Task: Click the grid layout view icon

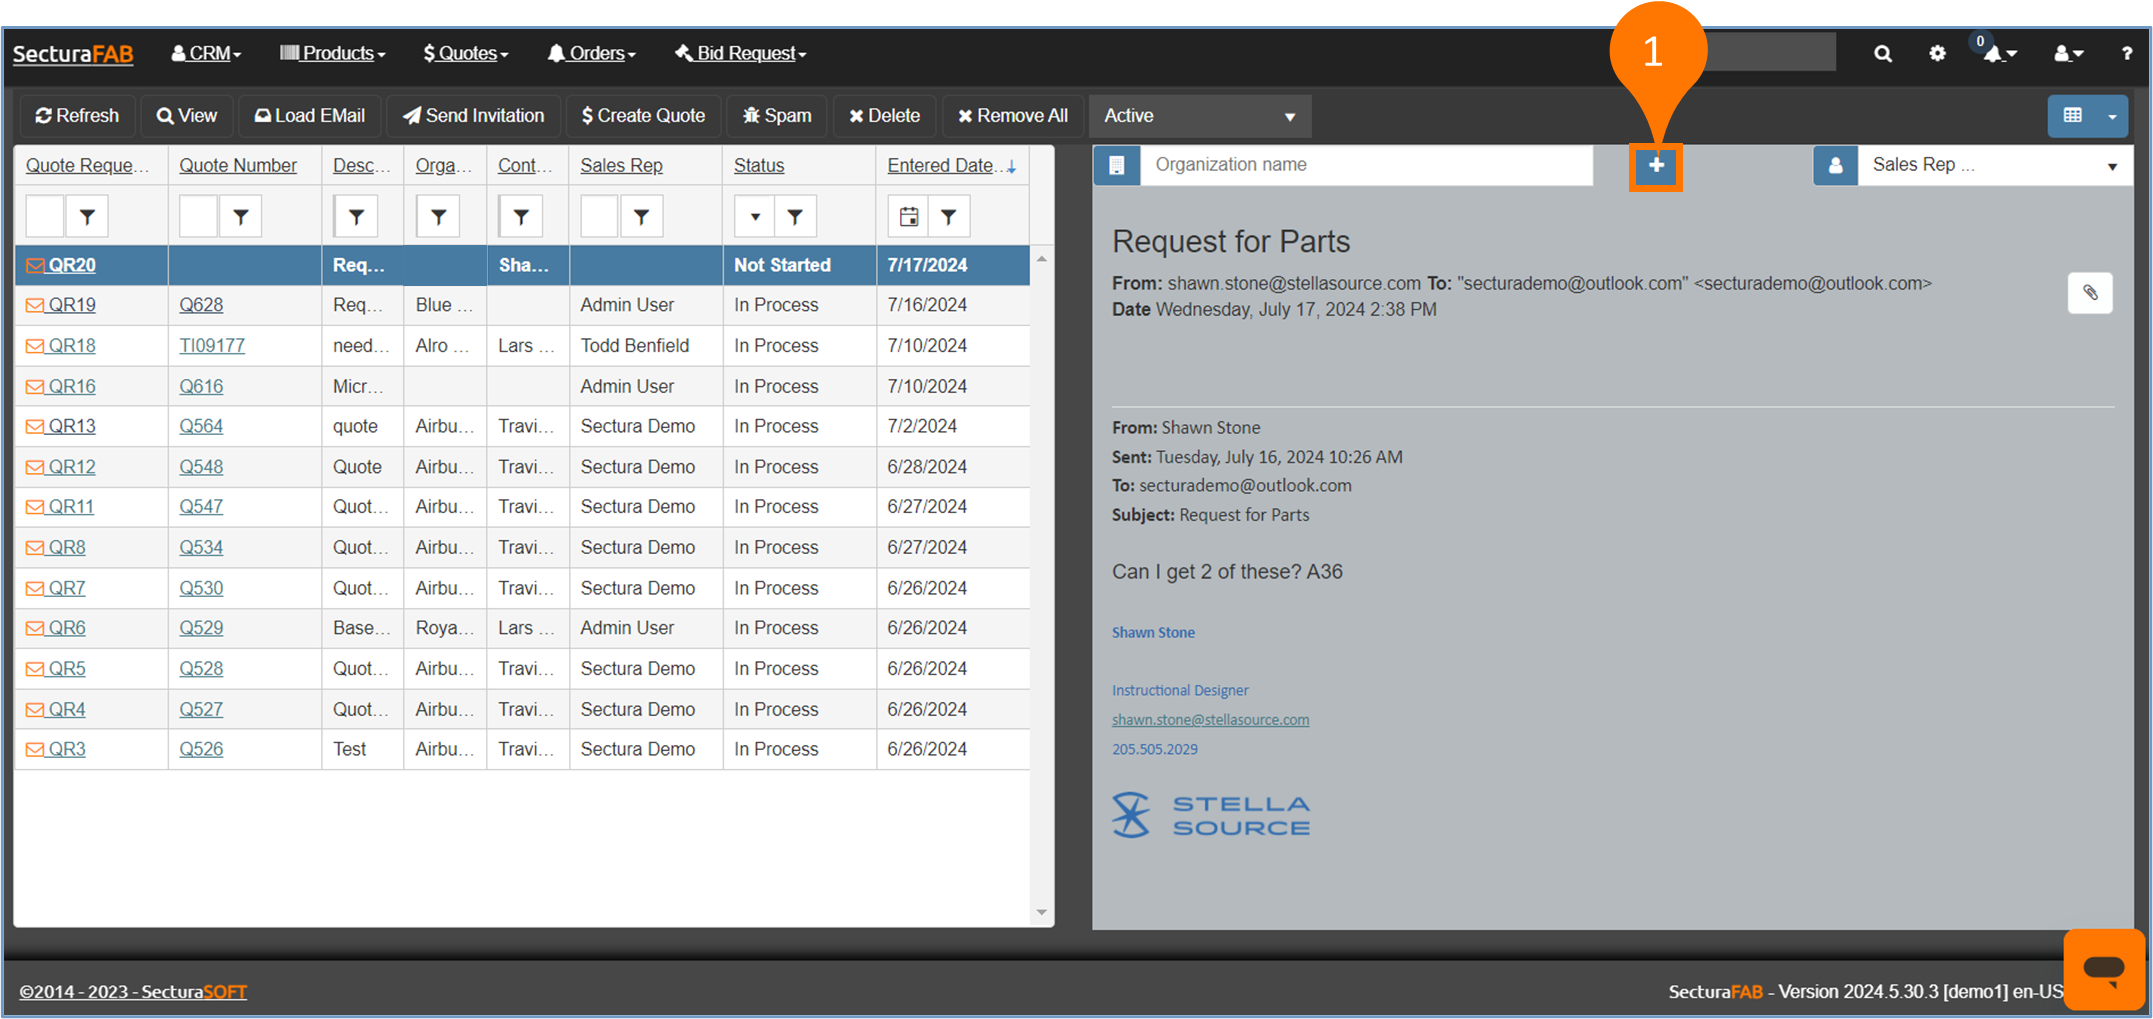Action: 2073,116
